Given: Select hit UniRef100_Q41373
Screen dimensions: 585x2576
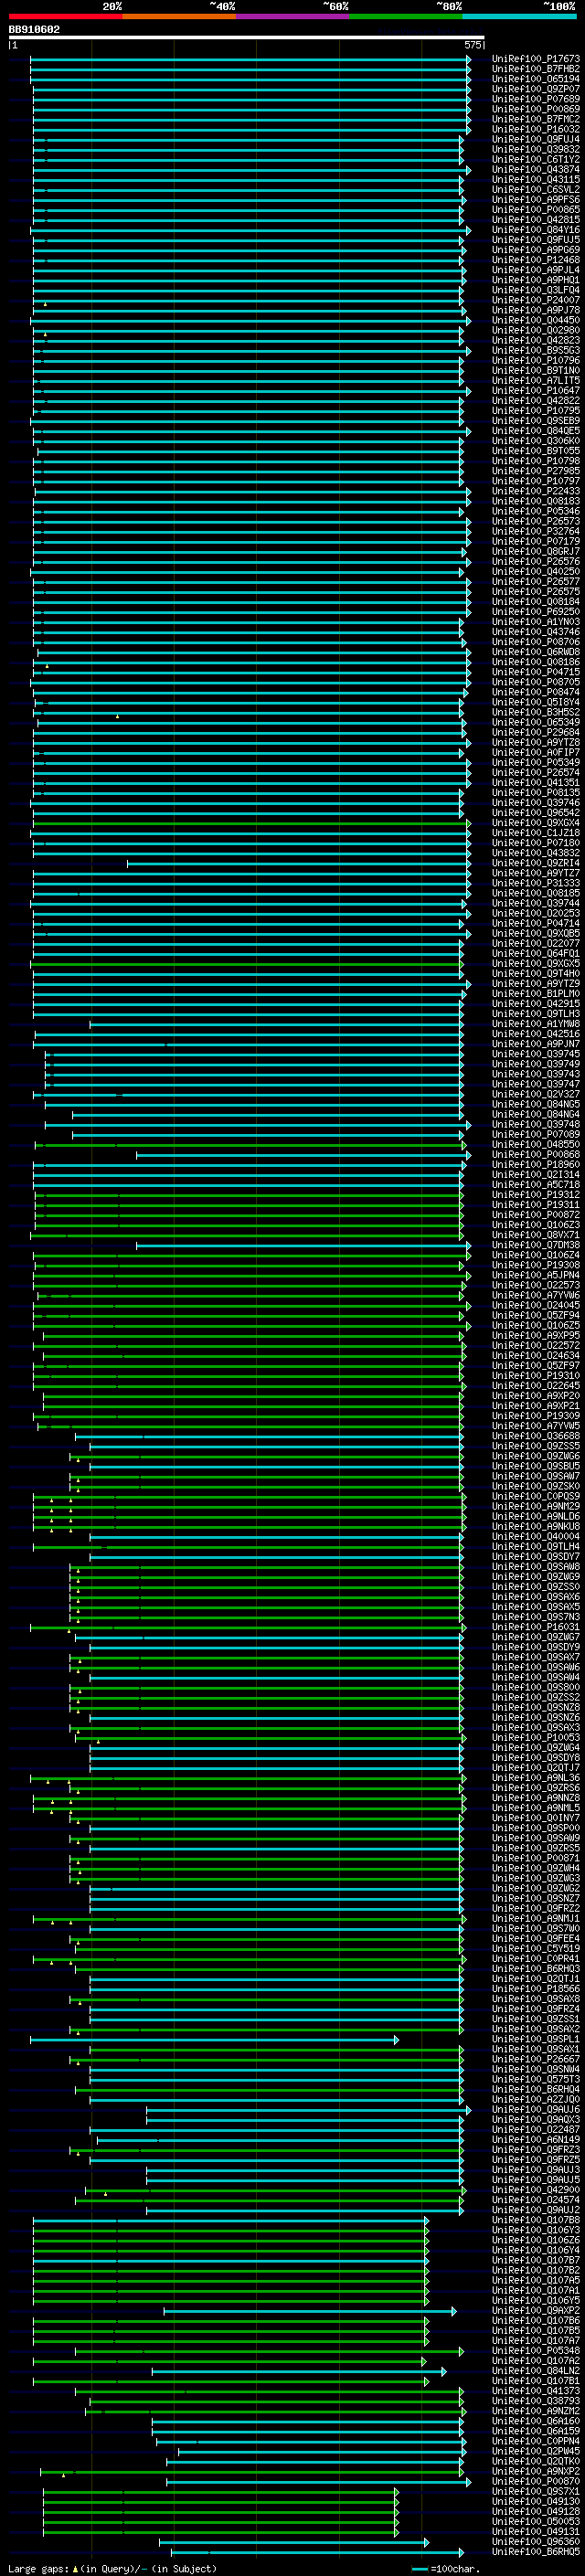Looking at the screenshot, I should [x=536, y=2390].
